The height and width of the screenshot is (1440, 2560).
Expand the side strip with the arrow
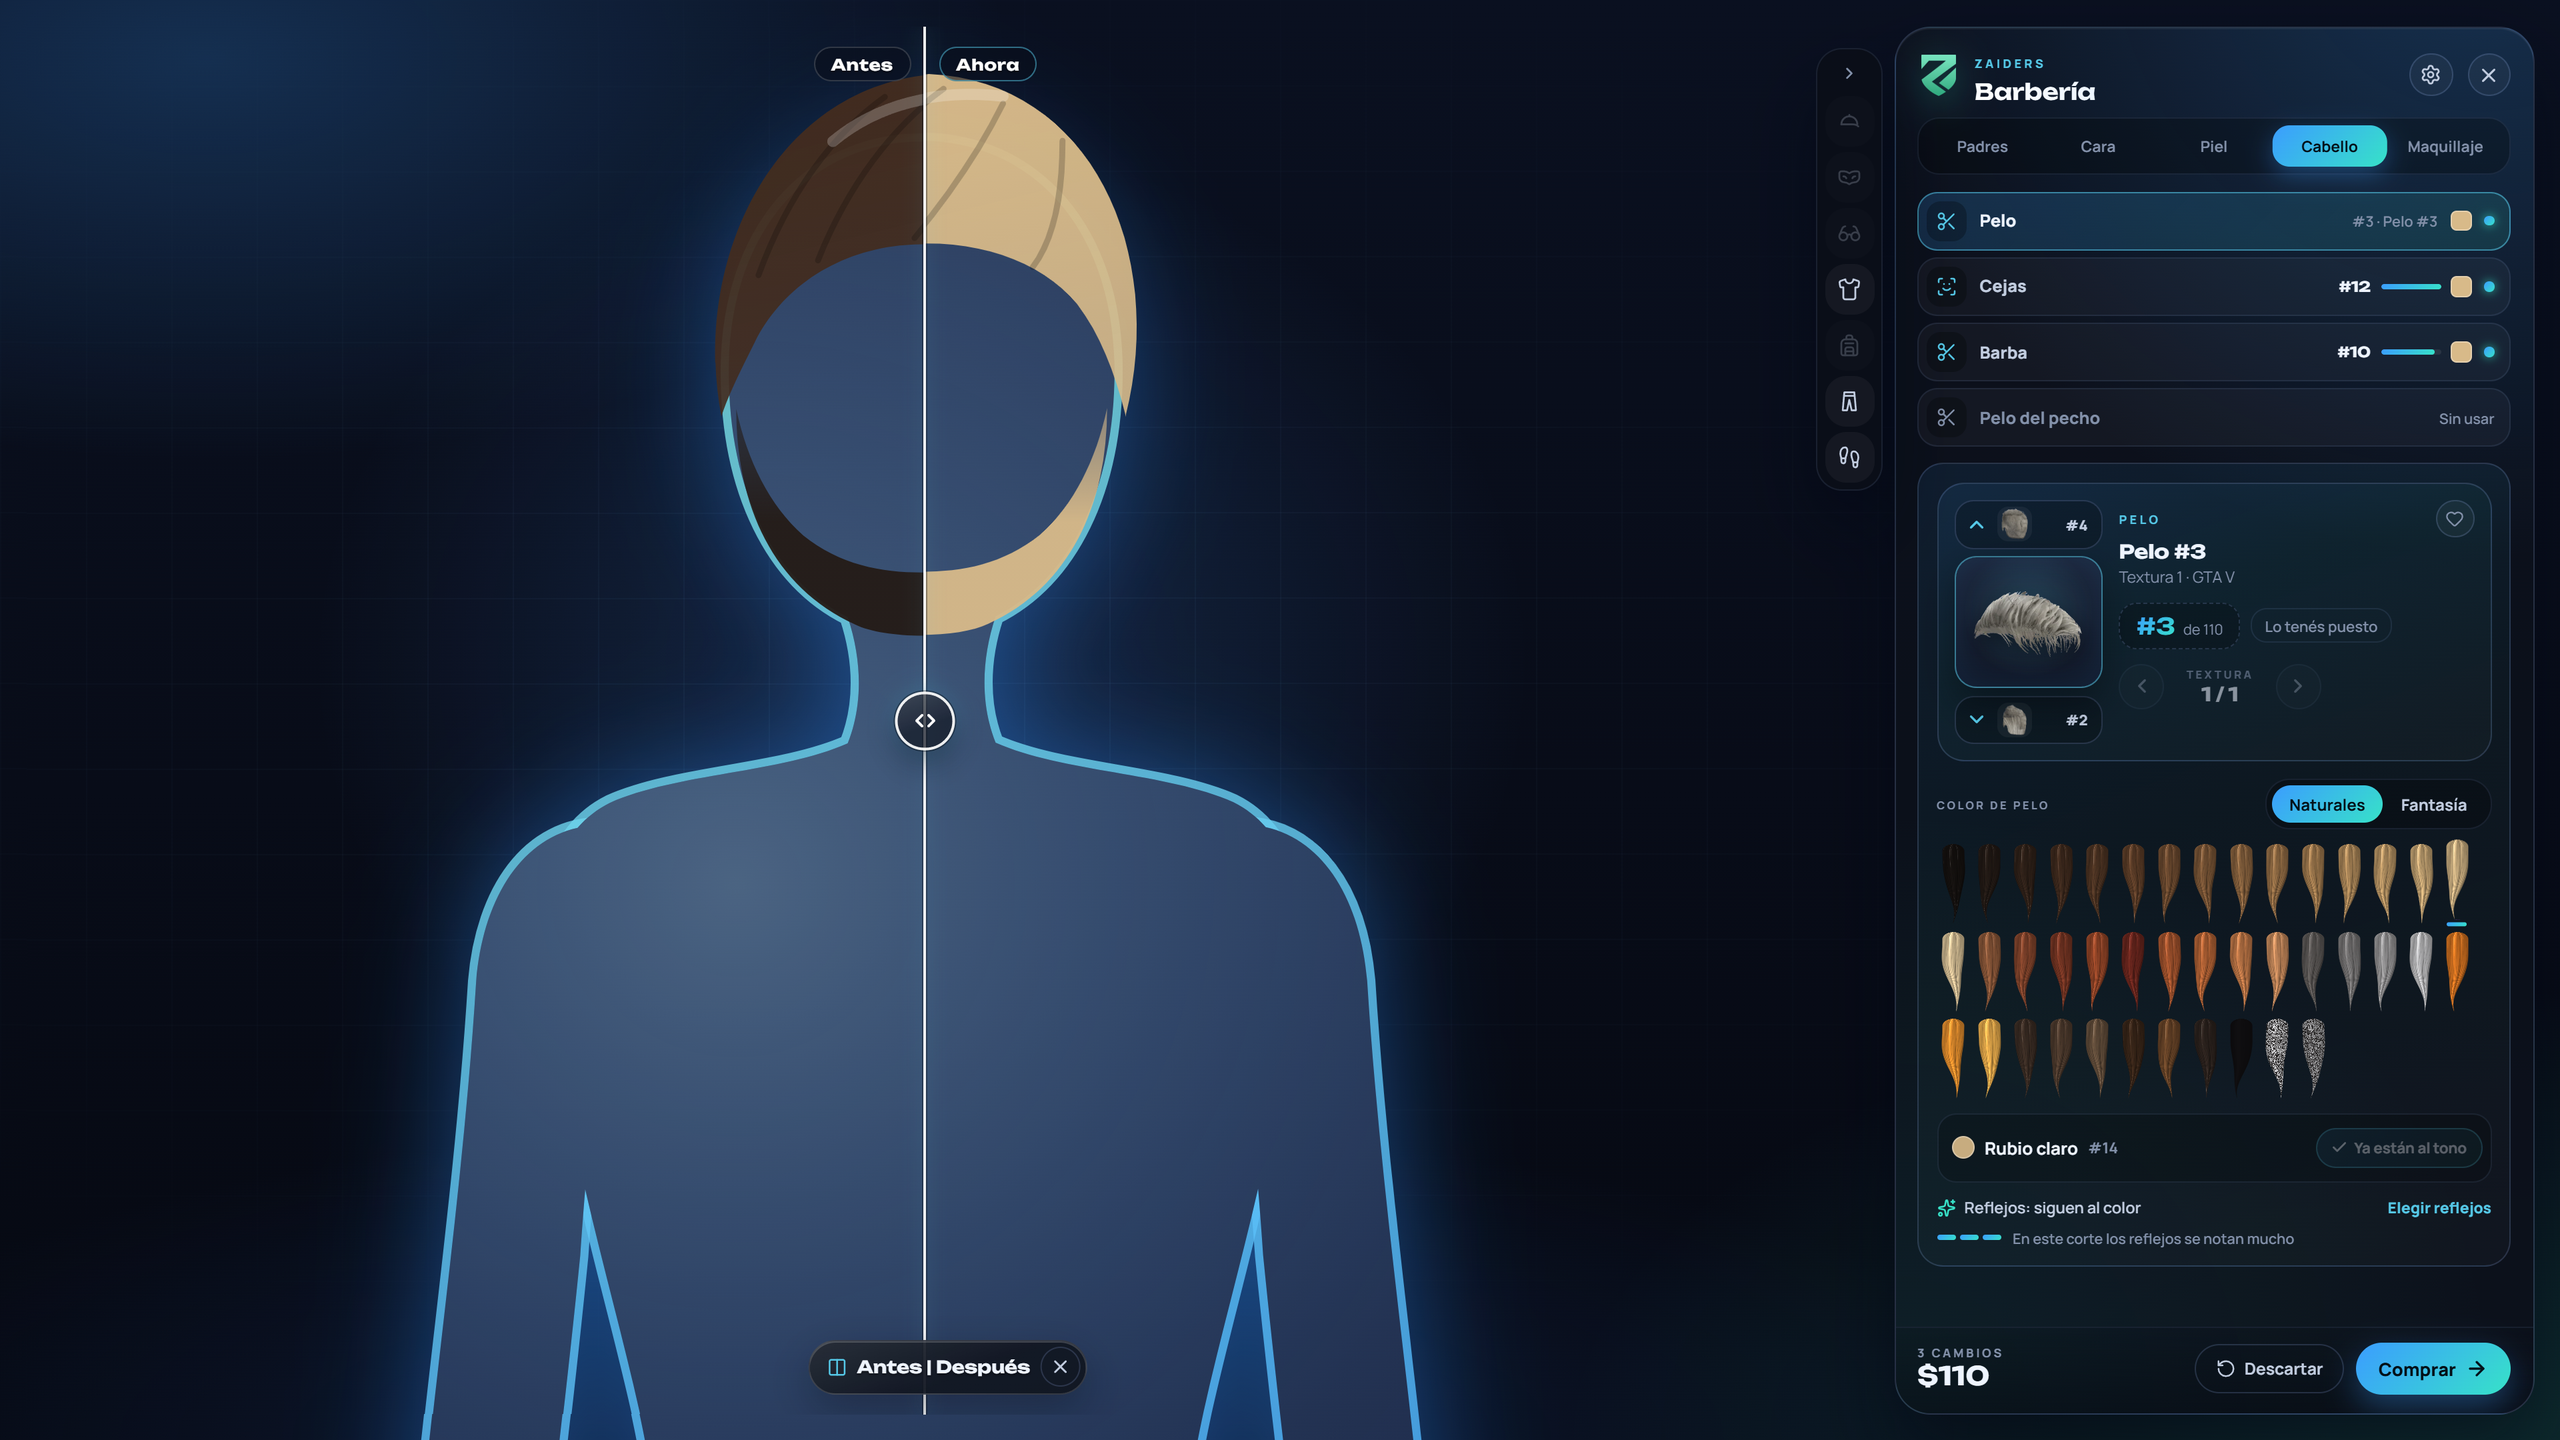point(1849,73)
